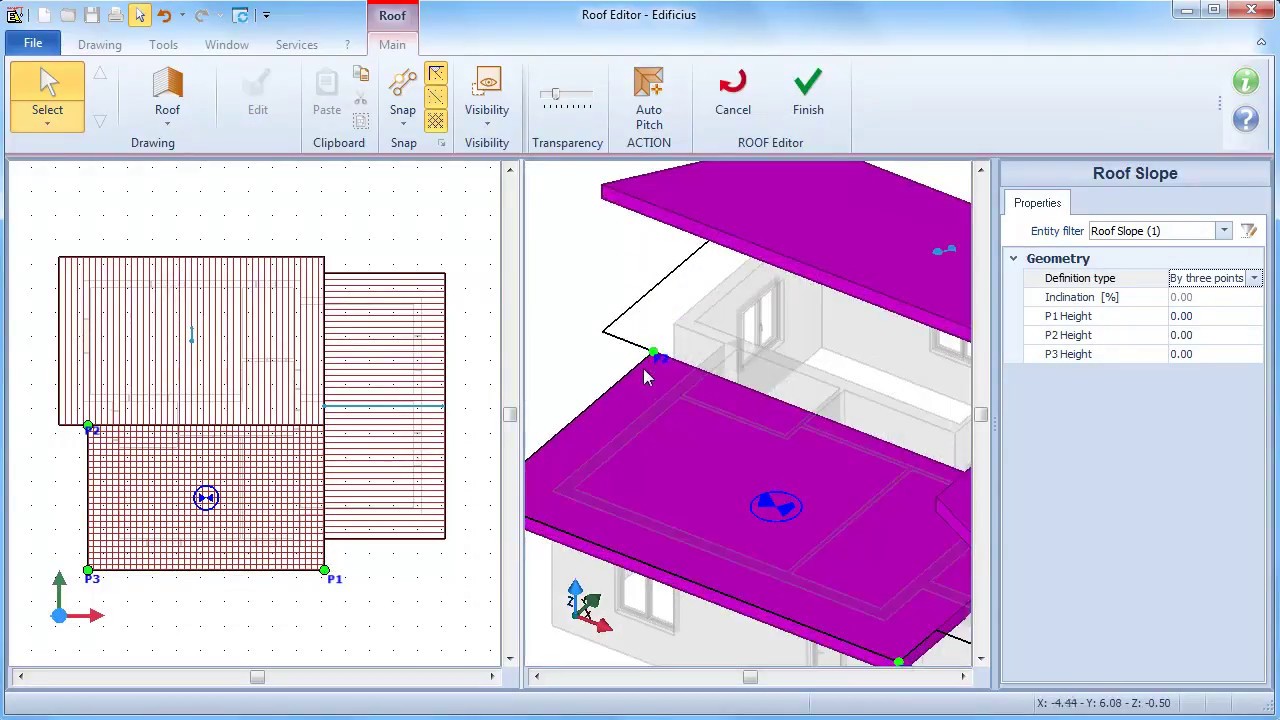Select the Properties tab
The height and width of the screenshot is (720, 1280).
tap(1037, 203)
